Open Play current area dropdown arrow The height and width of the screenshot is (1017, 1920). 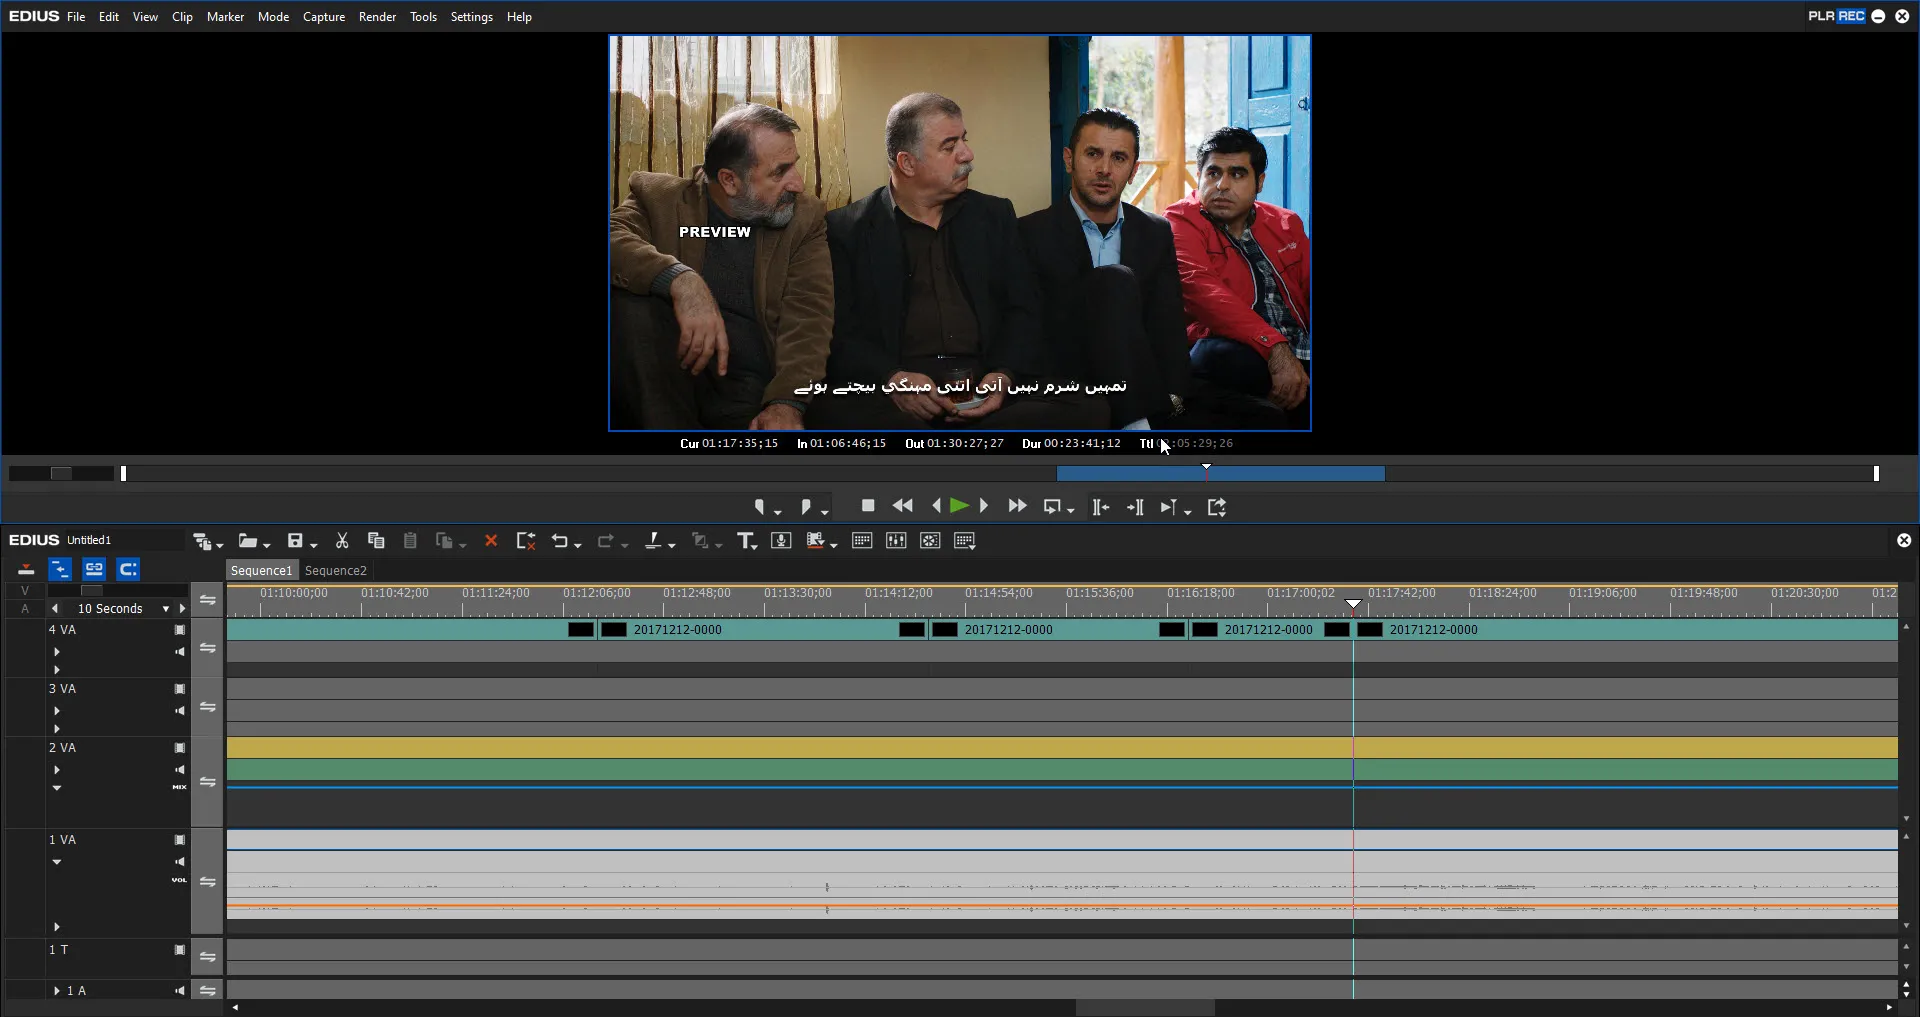coord(1188,511)
